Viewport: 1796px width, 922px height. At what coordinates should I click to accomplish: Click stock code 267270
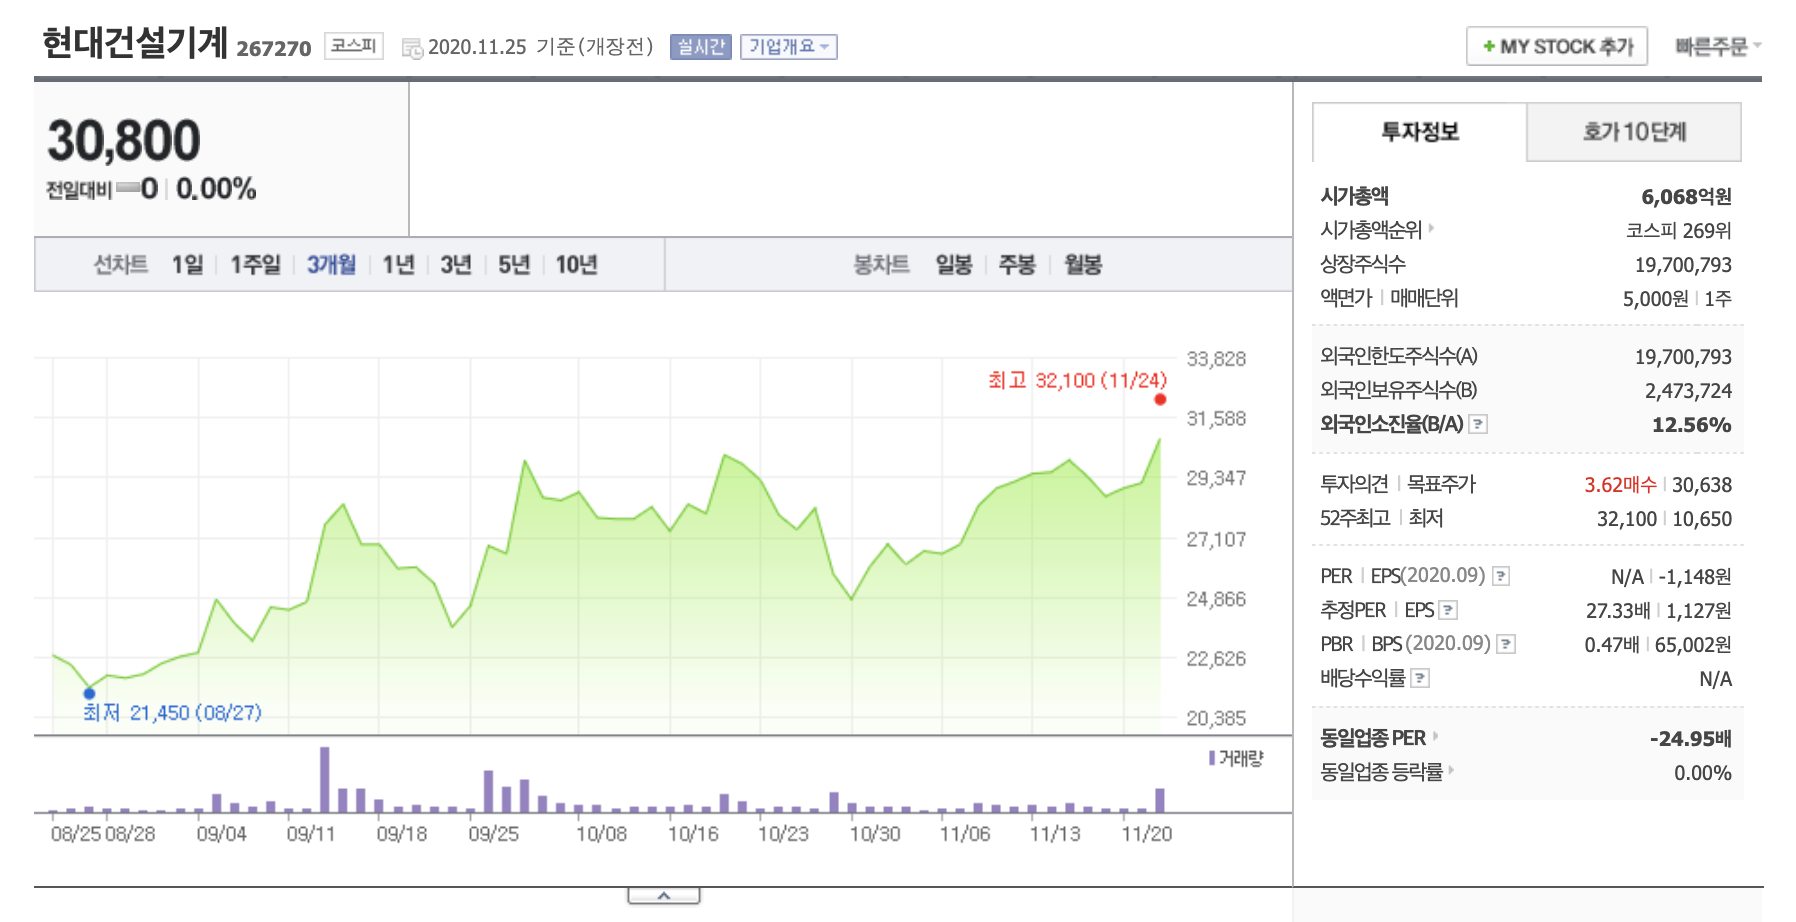(x=274, y=48)
